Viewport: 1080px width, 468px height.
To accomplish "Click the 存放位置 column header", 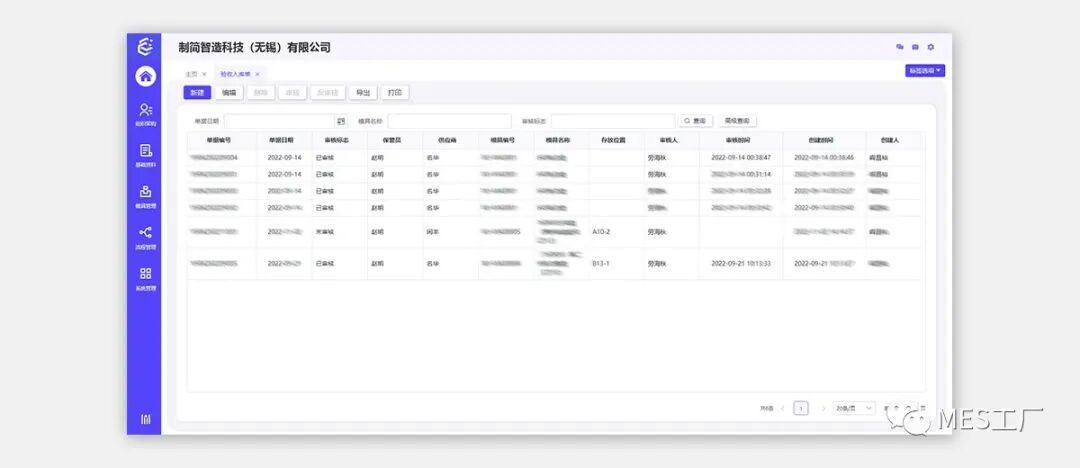I will (614, 141).
